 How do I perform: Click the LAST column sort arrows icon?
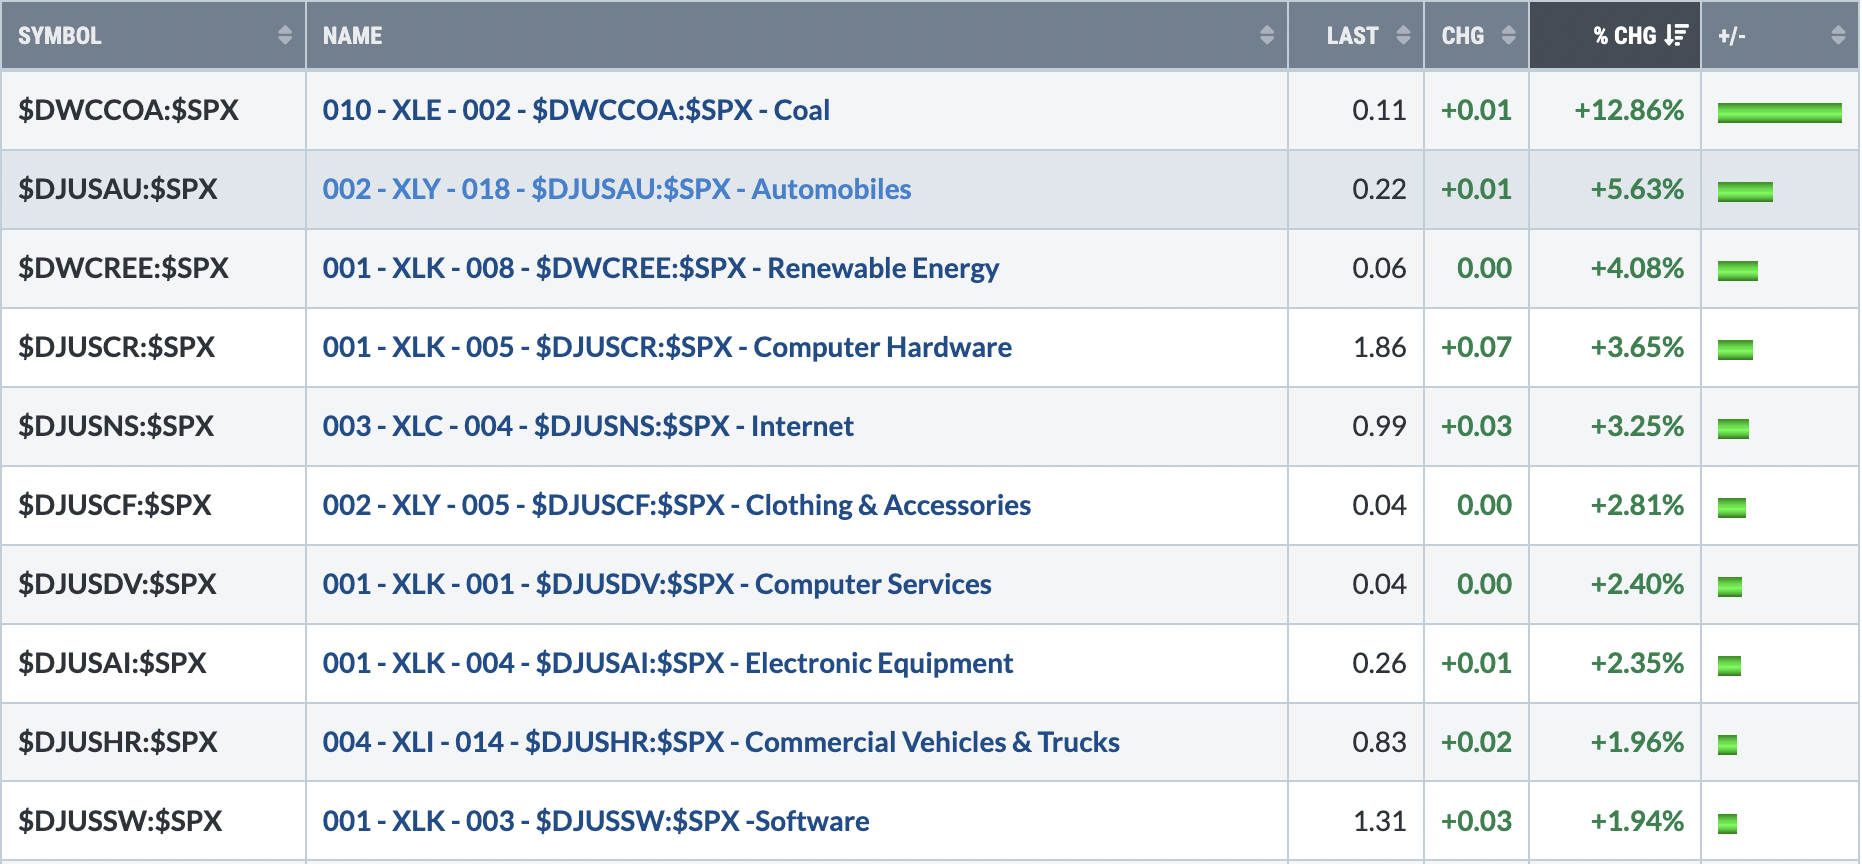tap(1403, 36)
